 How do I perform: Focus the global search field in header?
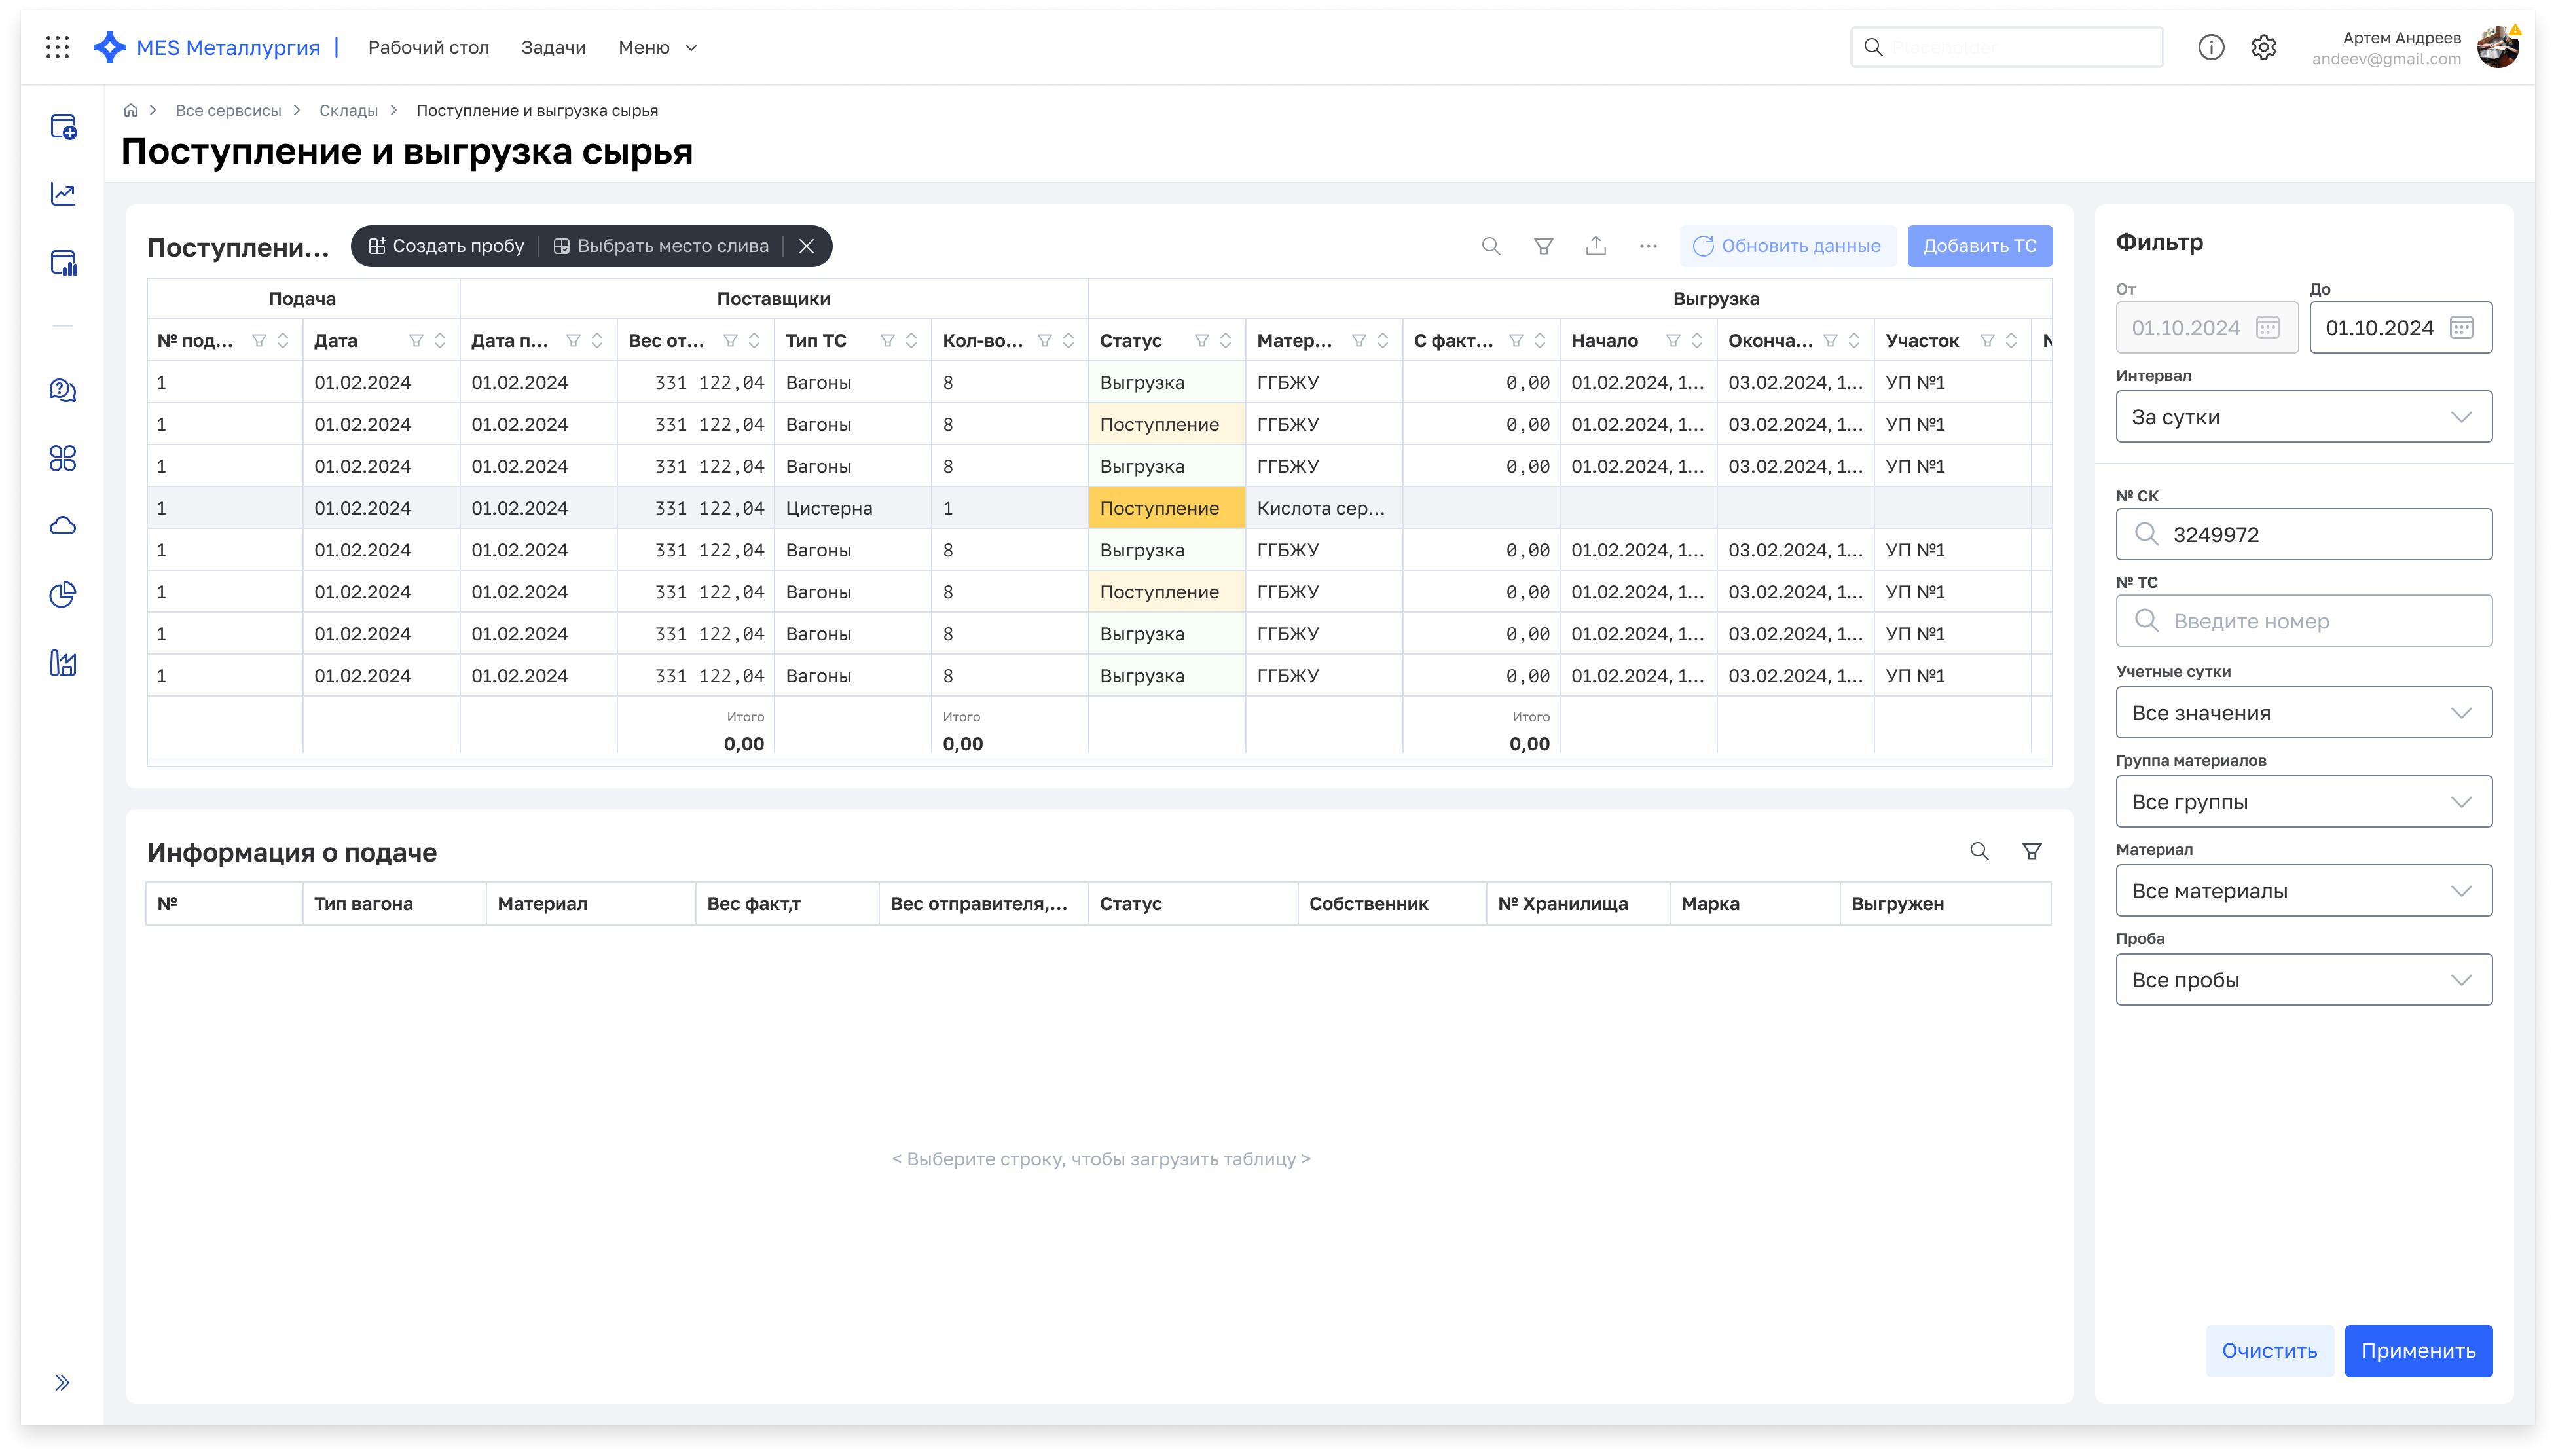coord(2006,47)
